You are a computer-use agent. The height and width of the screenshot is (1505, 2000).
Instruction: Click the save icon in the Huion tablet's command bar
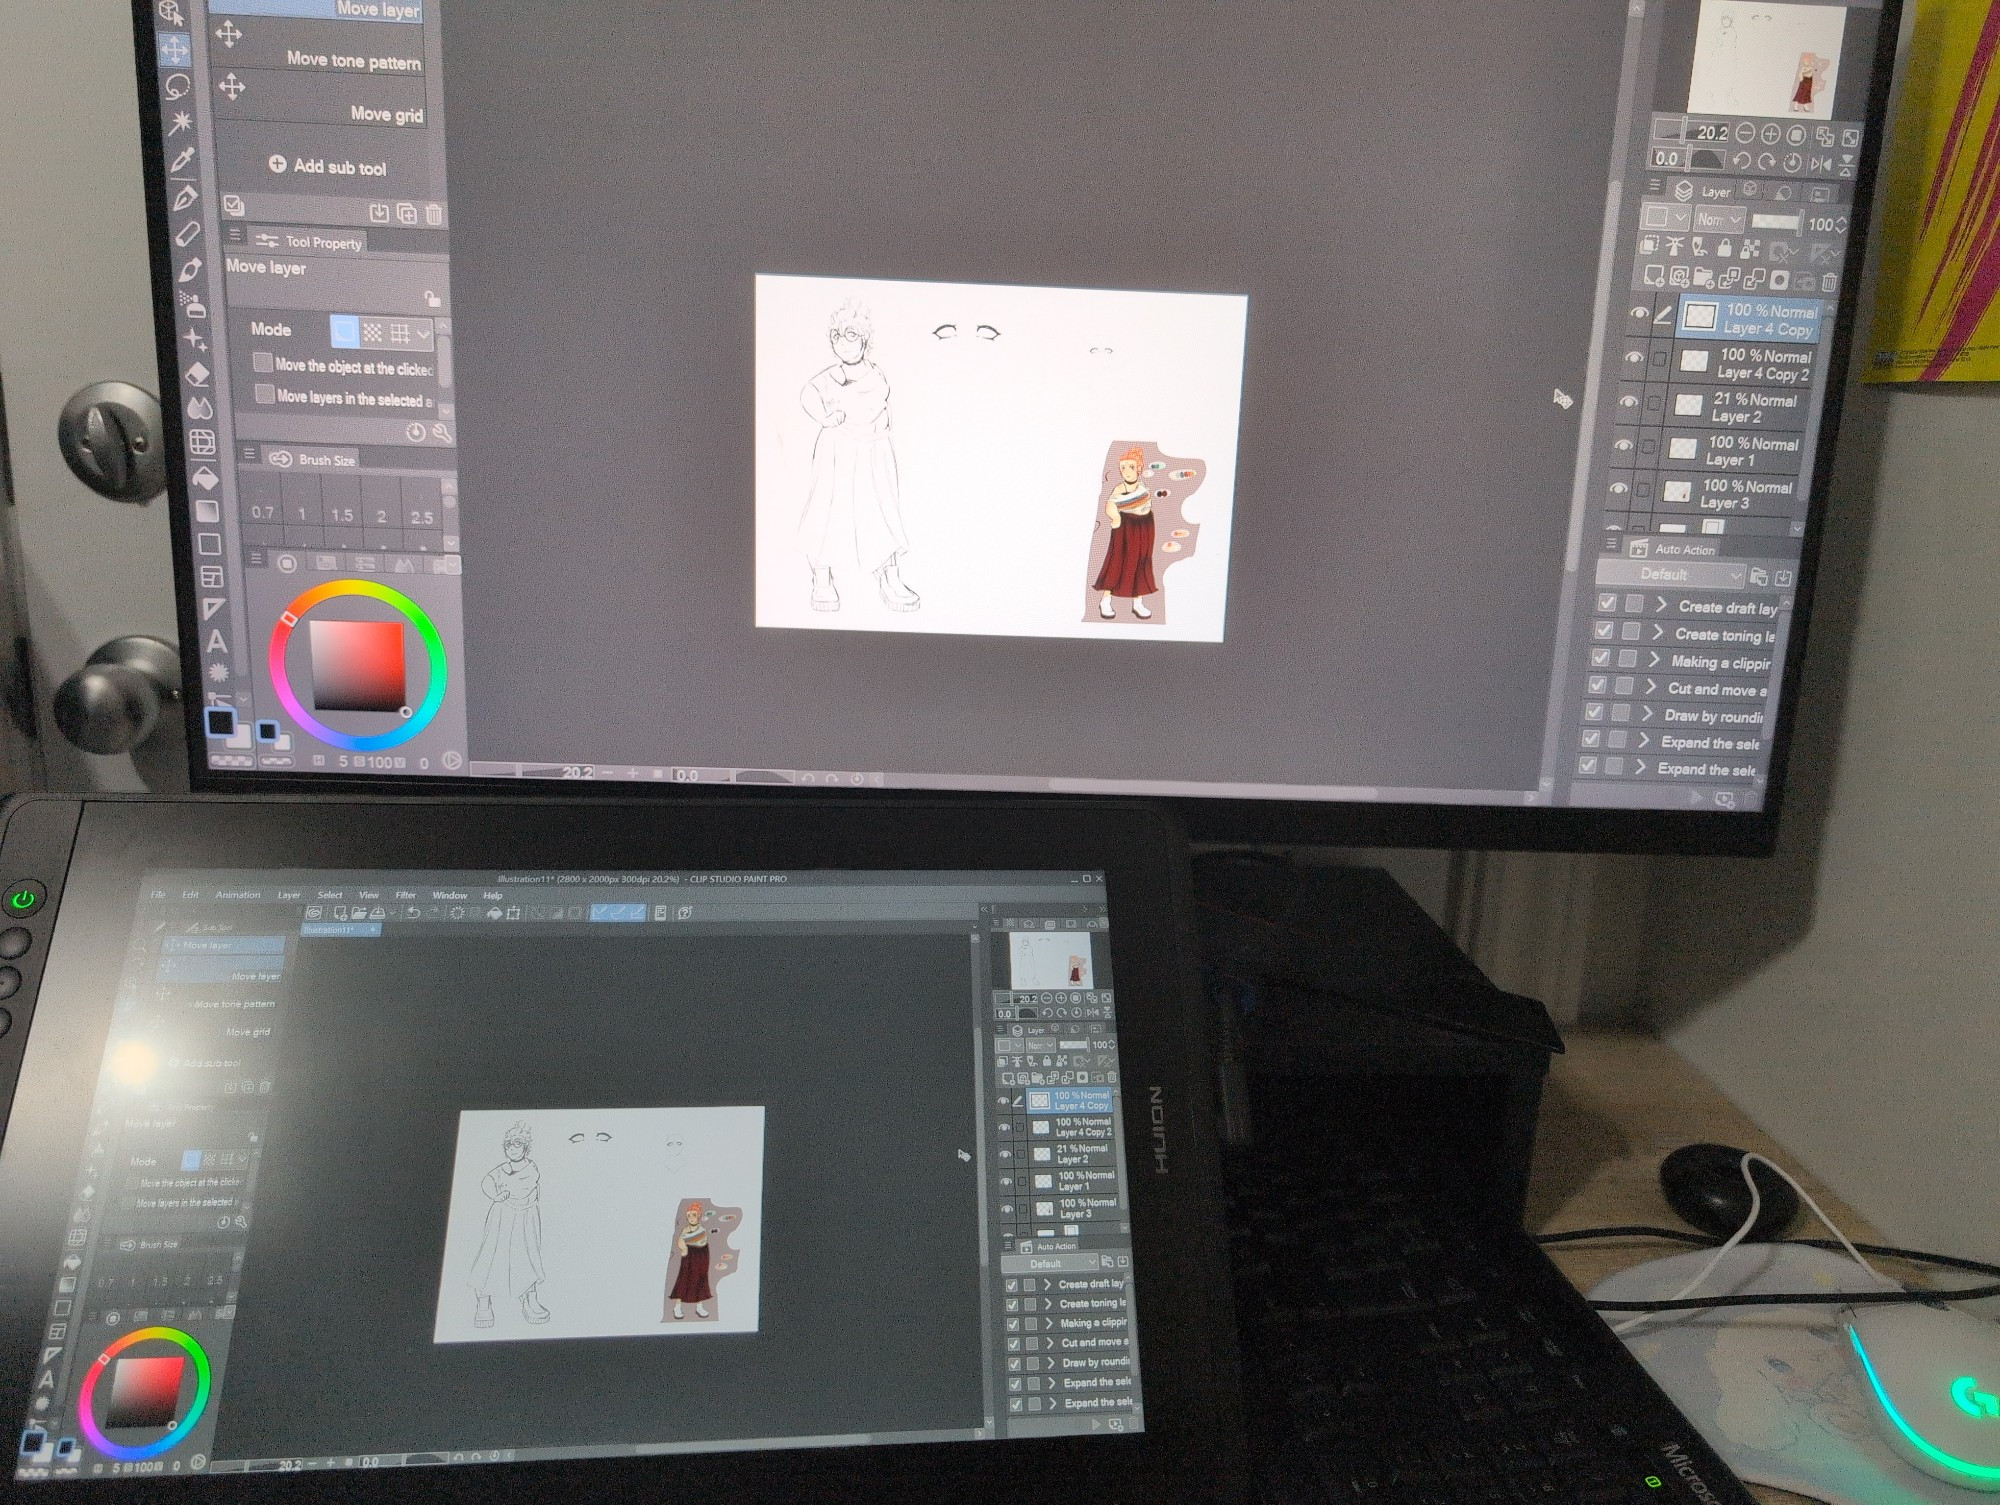[377, 912]
